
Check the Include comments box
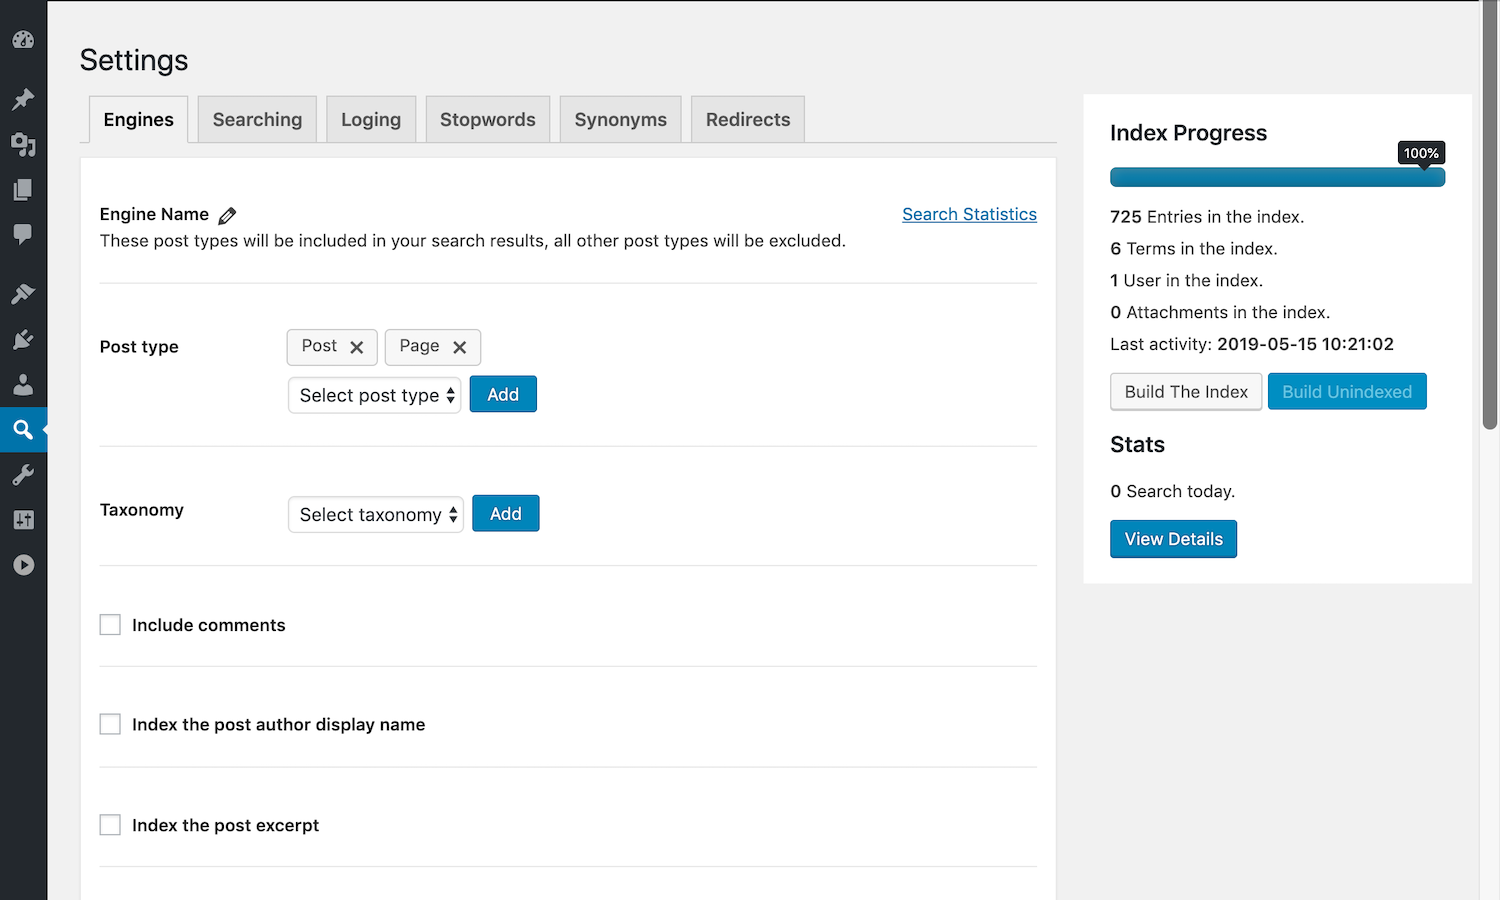110,625
